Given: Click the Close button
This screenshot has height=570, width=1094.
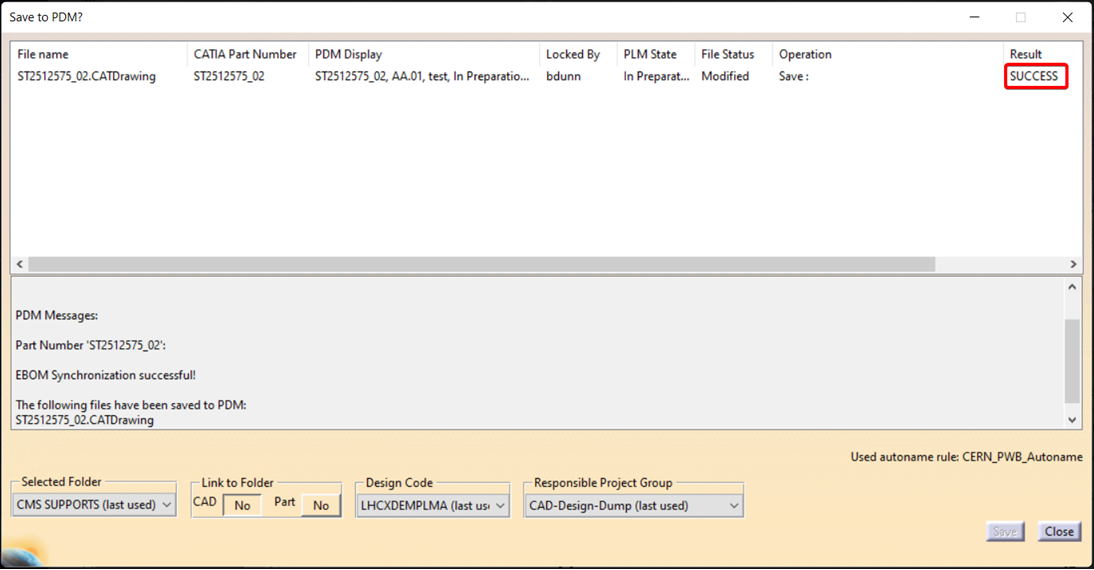Looking at the screenshot, I should tap(1059, 532).
